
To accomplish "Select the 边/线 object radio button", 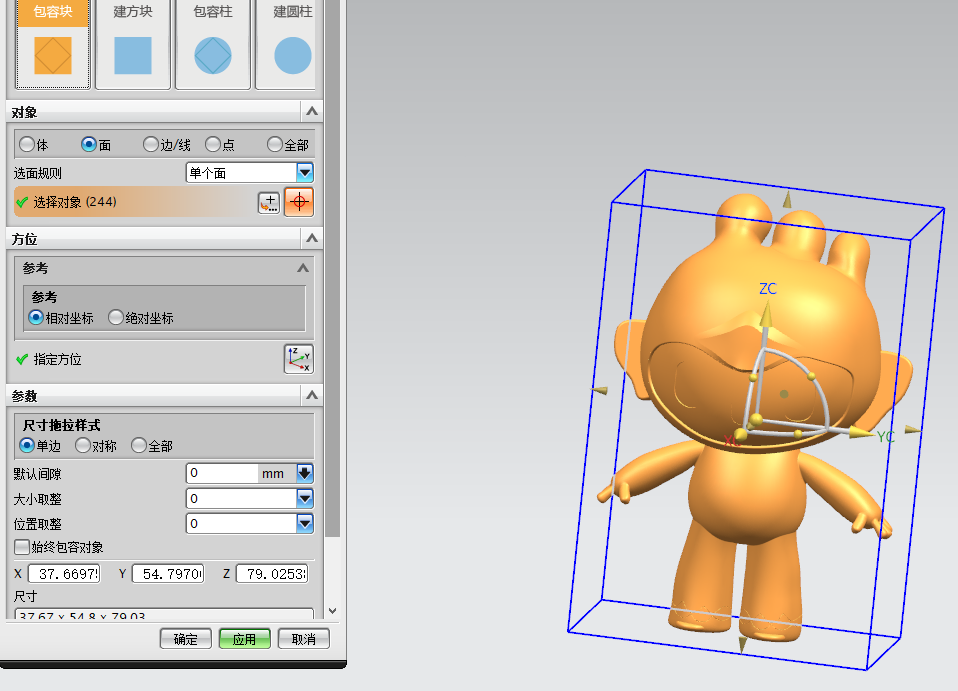I will tap(151, 145).
